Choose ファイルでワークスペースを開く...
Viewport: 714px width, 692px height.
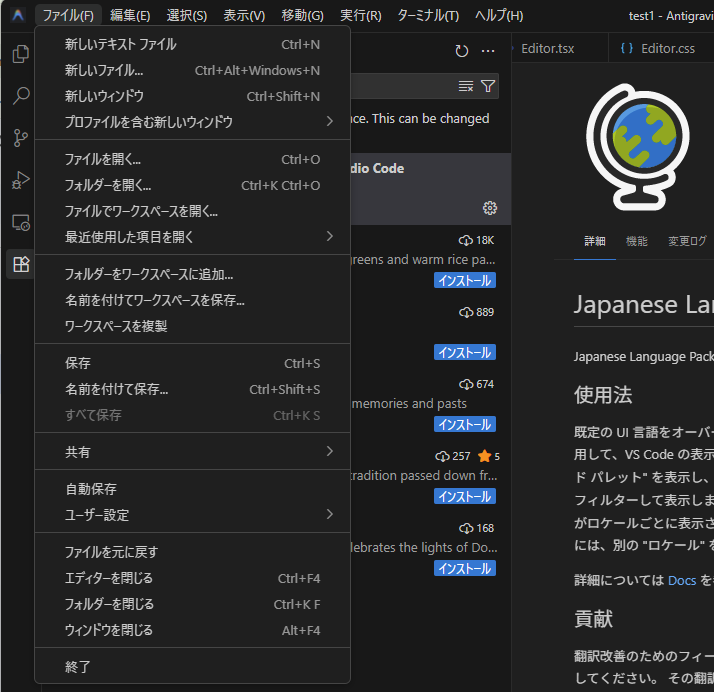pos(192,211)
